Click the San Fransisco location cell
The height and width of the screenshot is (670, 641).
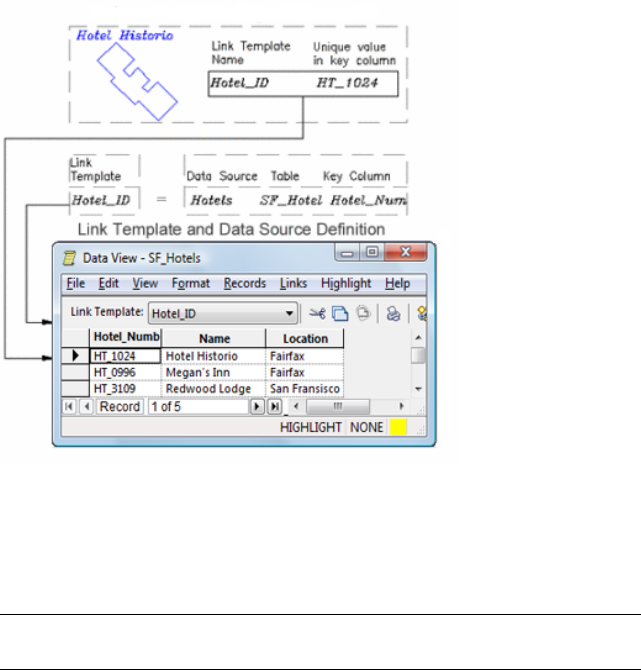305,389
